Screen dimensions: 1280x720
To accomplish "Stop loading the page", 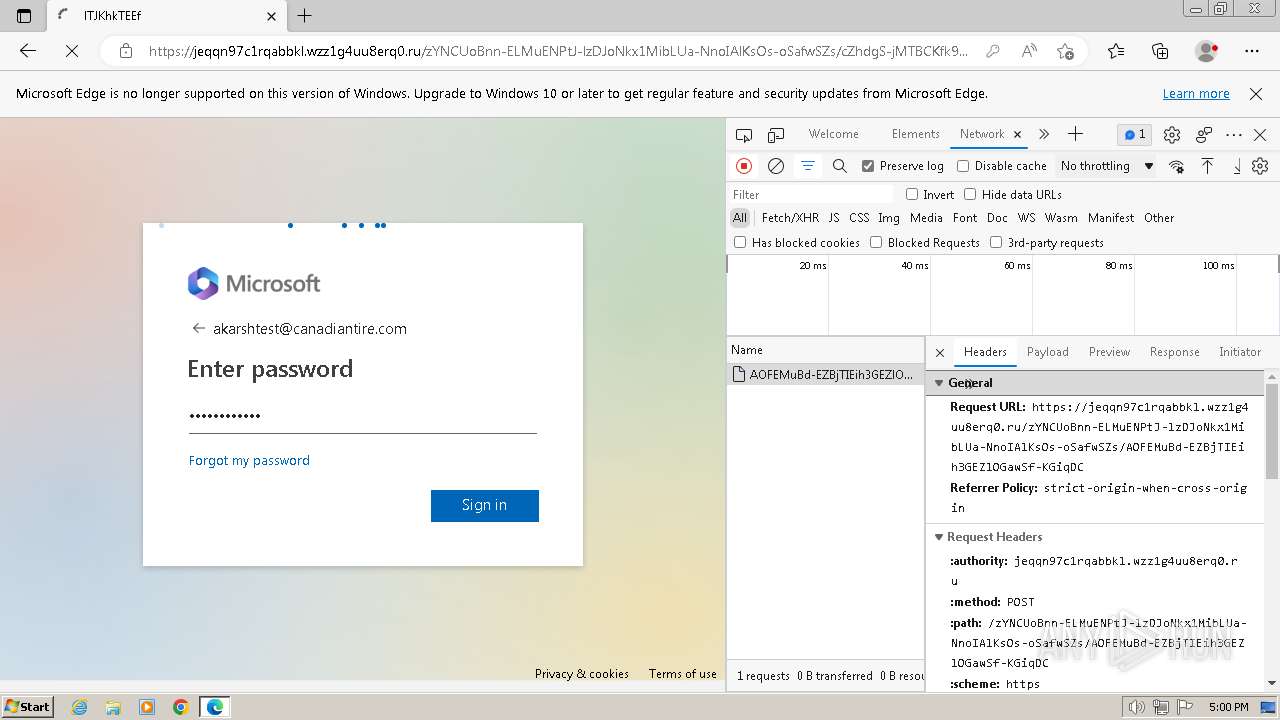I will [71, 51].
